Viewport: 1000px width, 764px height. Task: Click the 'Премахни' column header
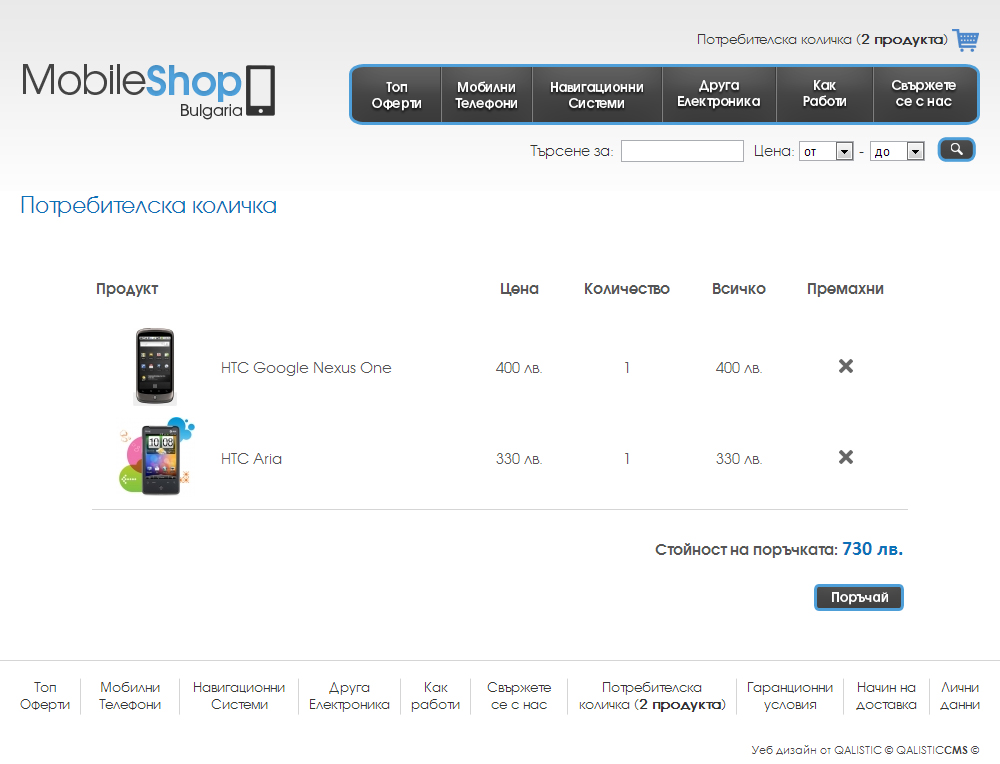[x=846, y=289]
